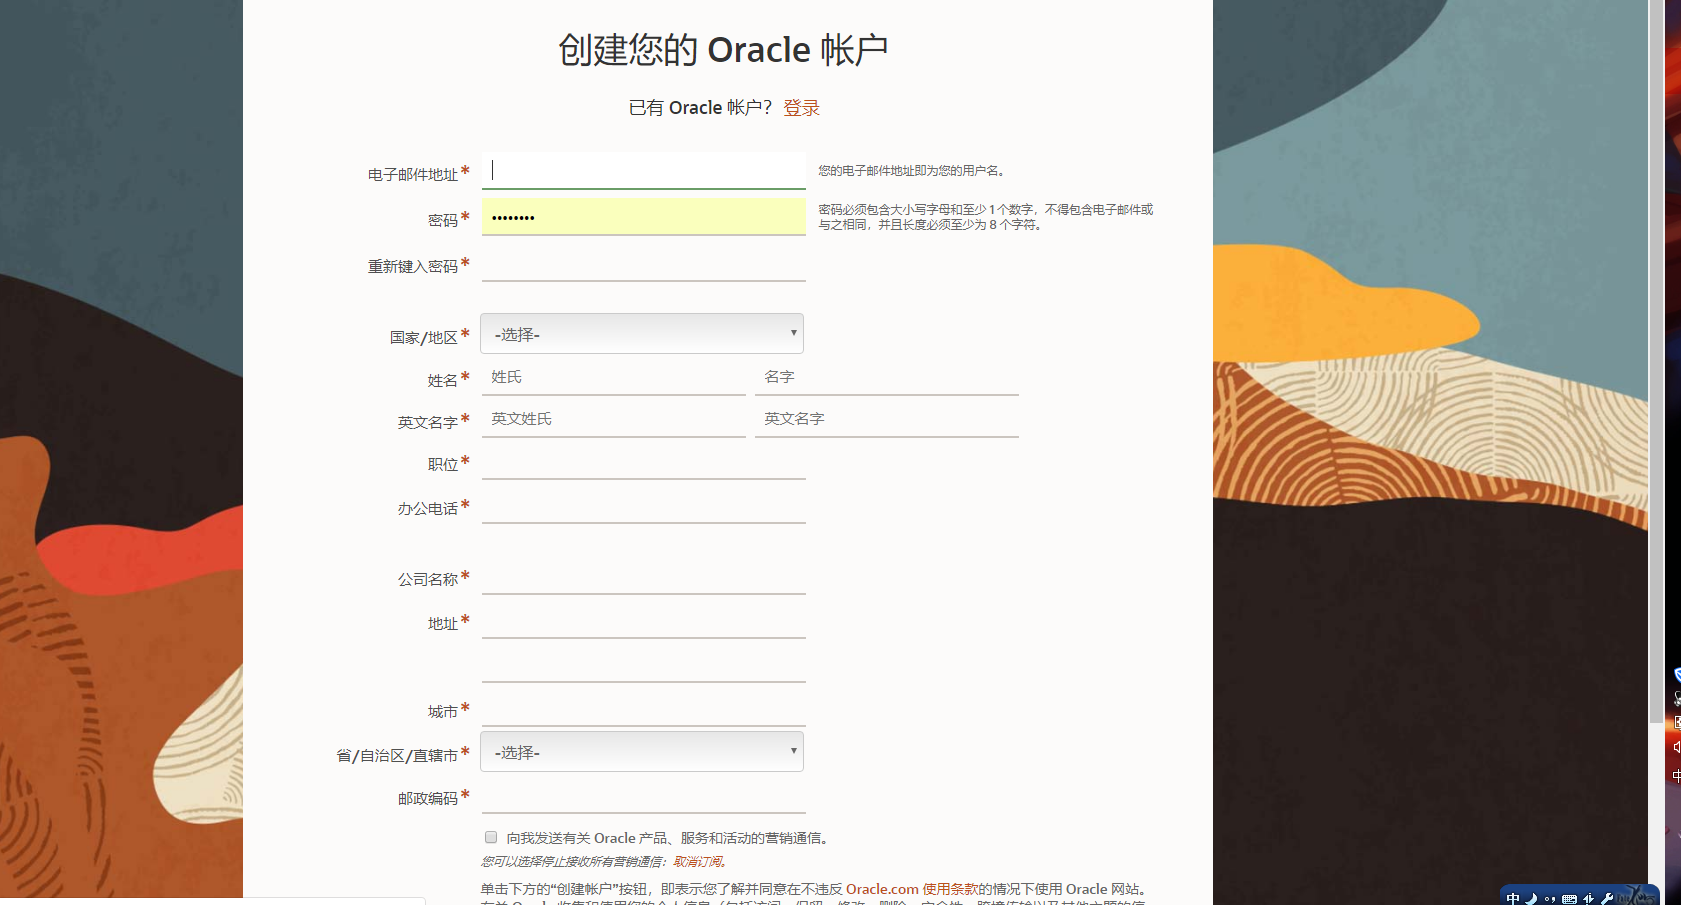The image size is (1681, 905).
Task: Open the 国家/地区 country dropdown
Action: [x=642, y=334]
